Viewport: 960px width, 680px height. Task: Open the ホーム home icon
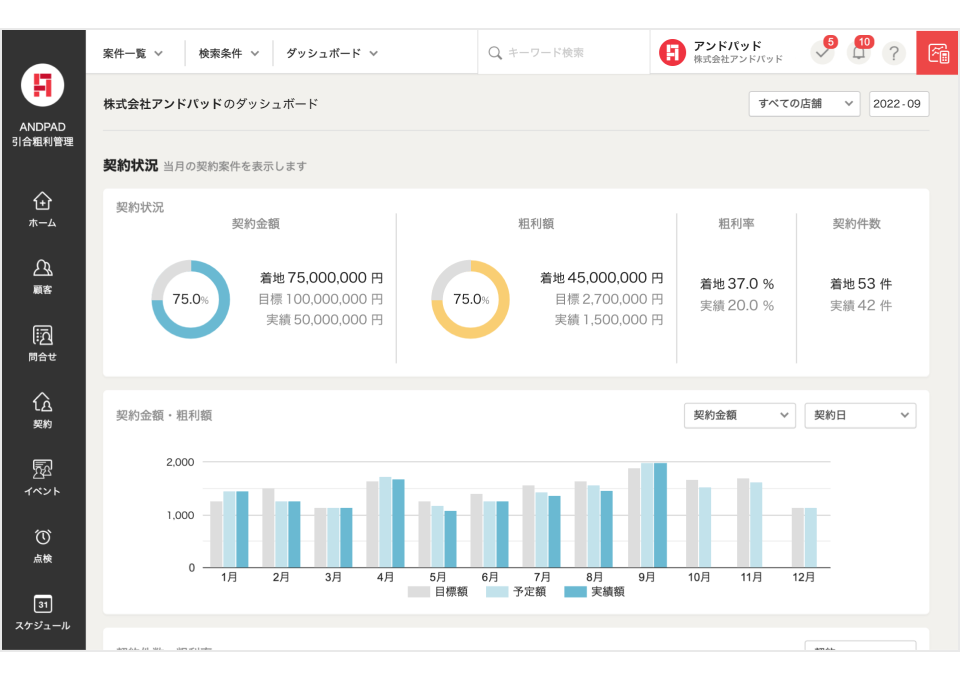[x=42, y=201]
